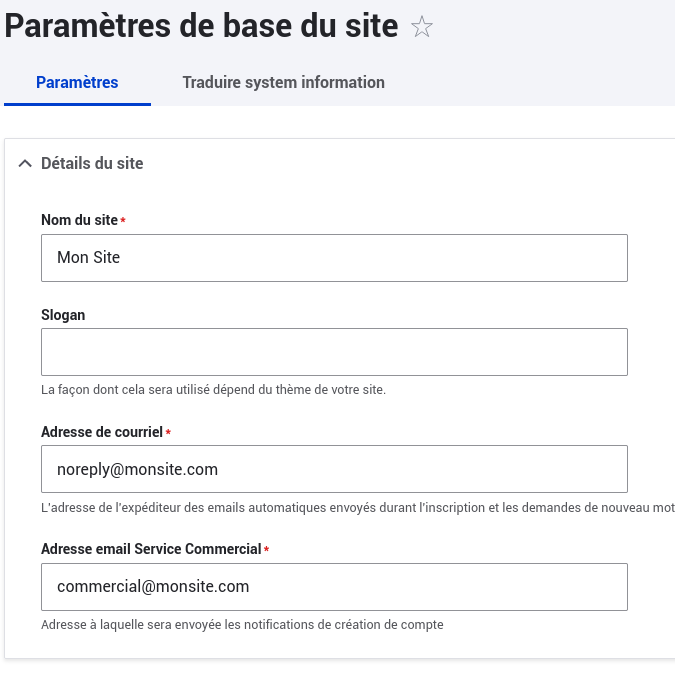675x673 pixels.
Task: Click the asterisk after Service Commercial label
Action: tap(267, 550)
